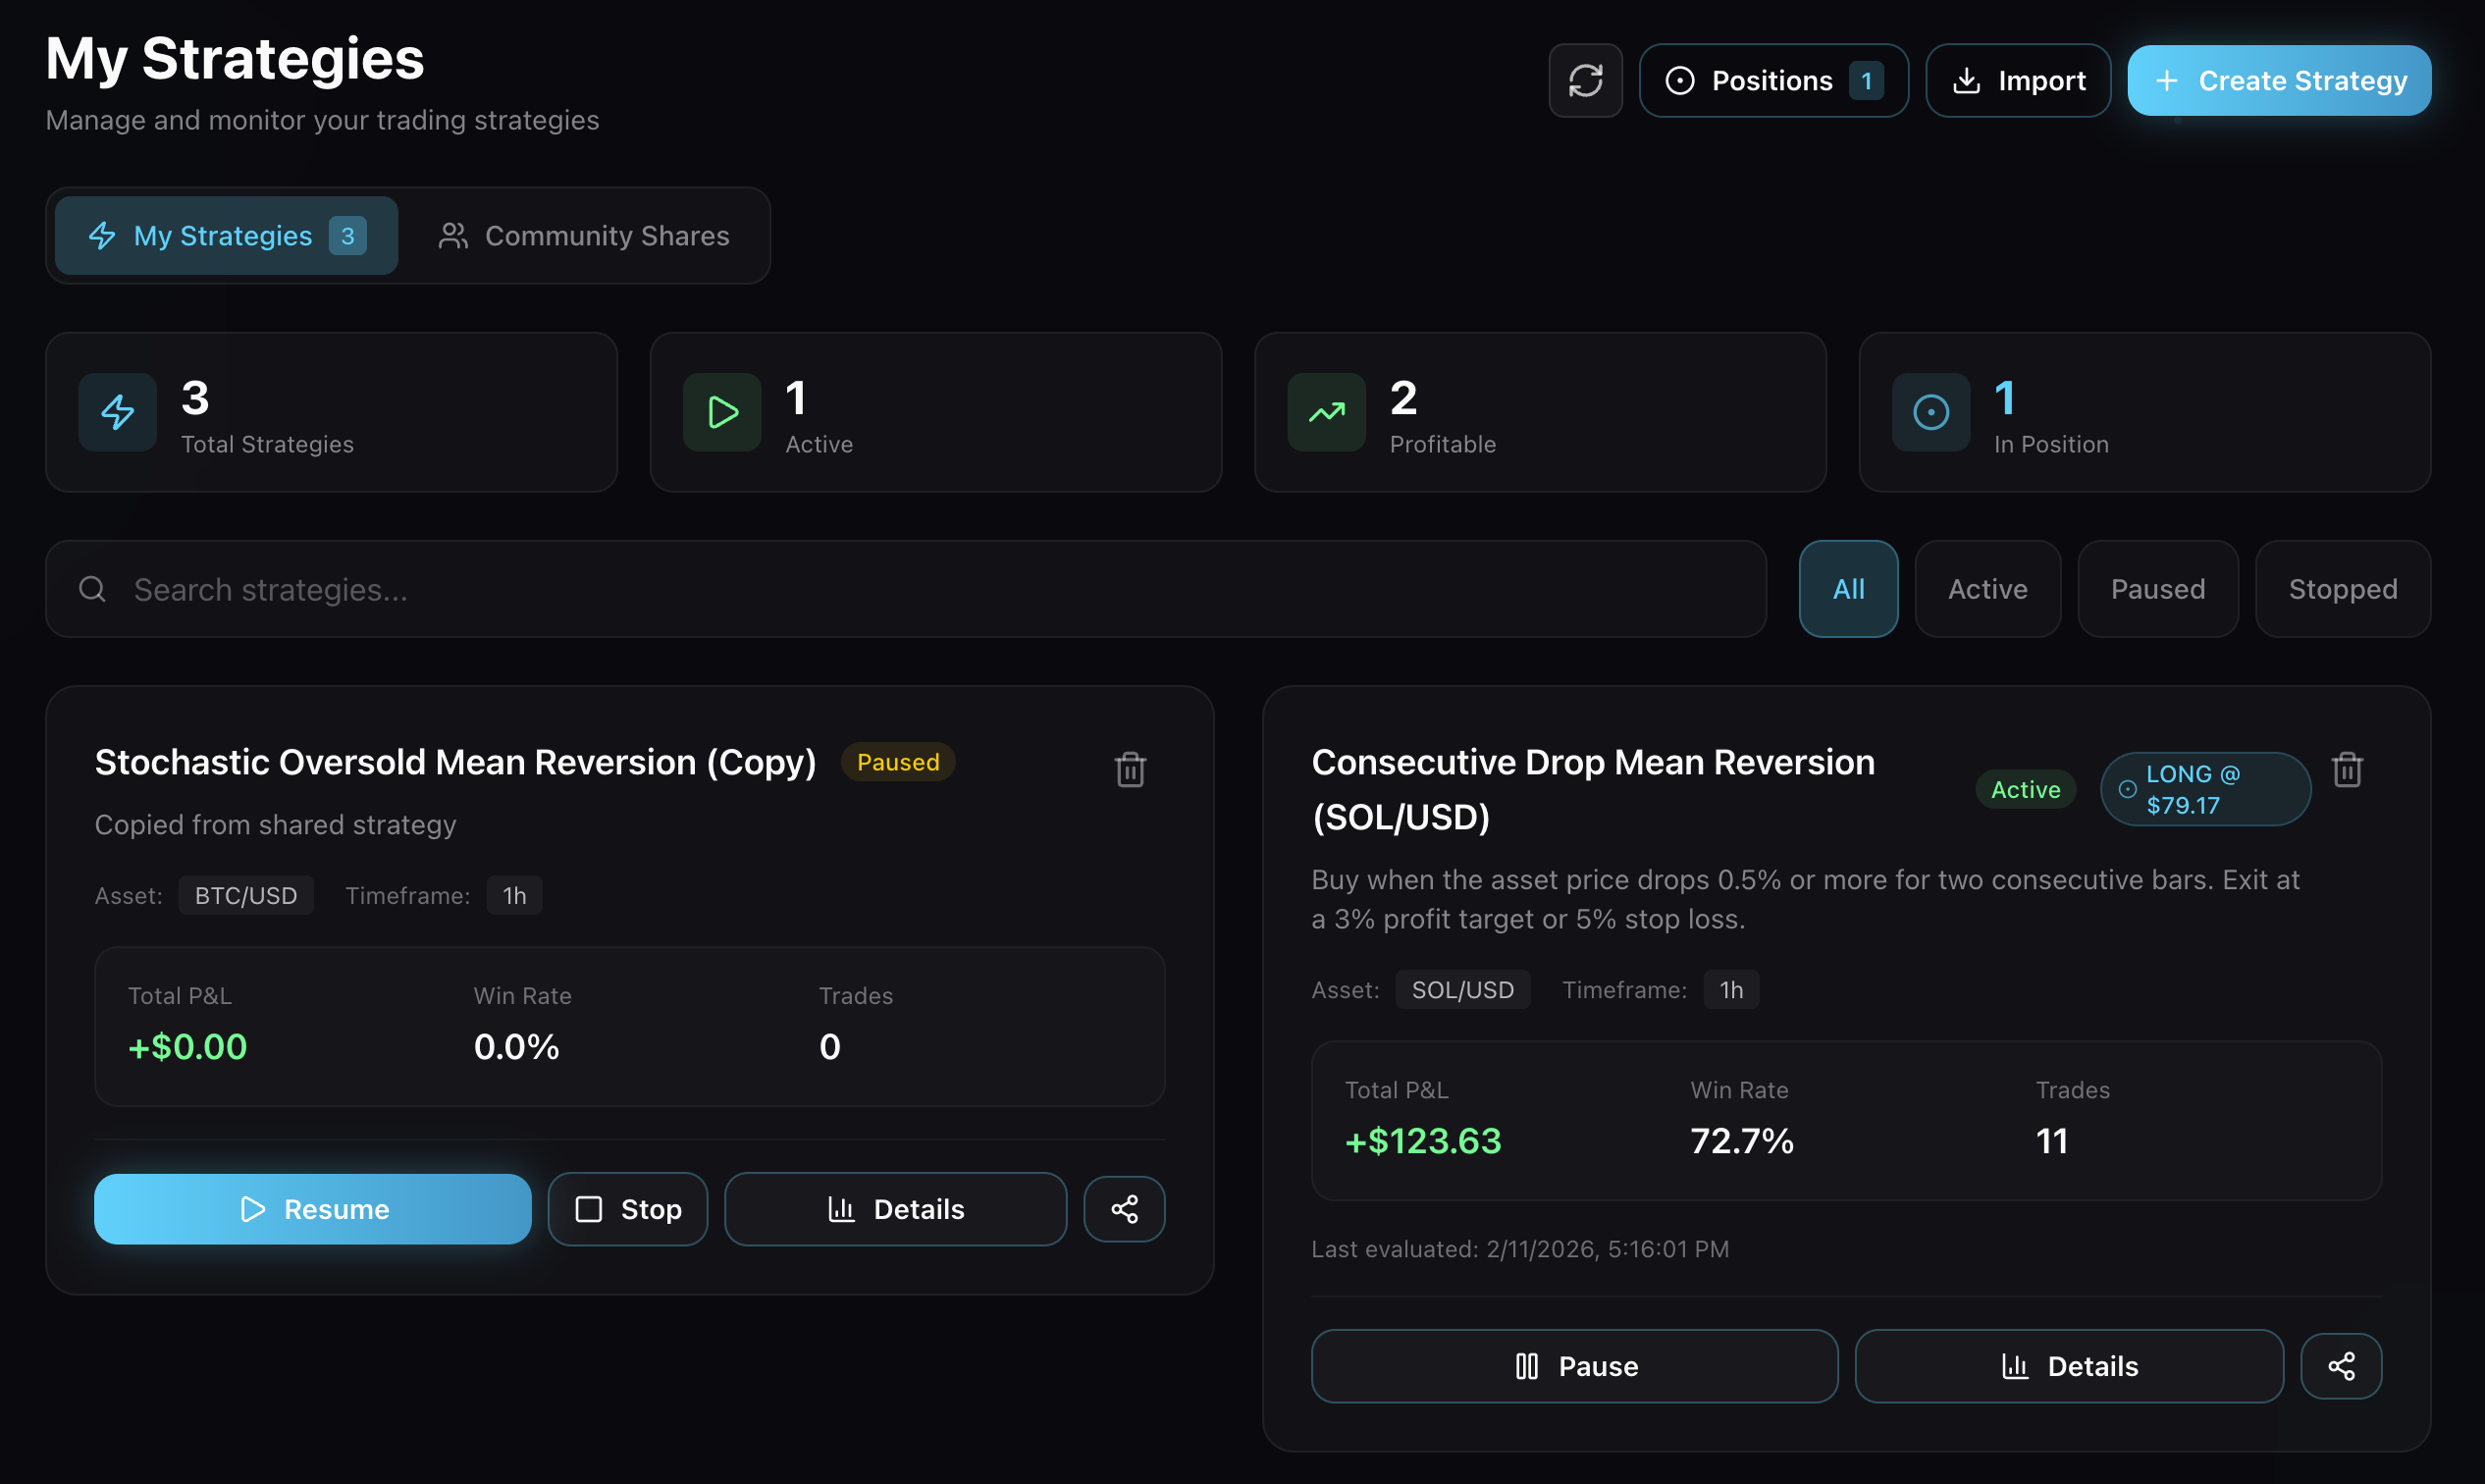Delete the Stochastic Oversold strategy via trash icon
Image resolution: width=2485 pixels, height=1484 pixels.
pyautogui.click(x=1130, y=769)
